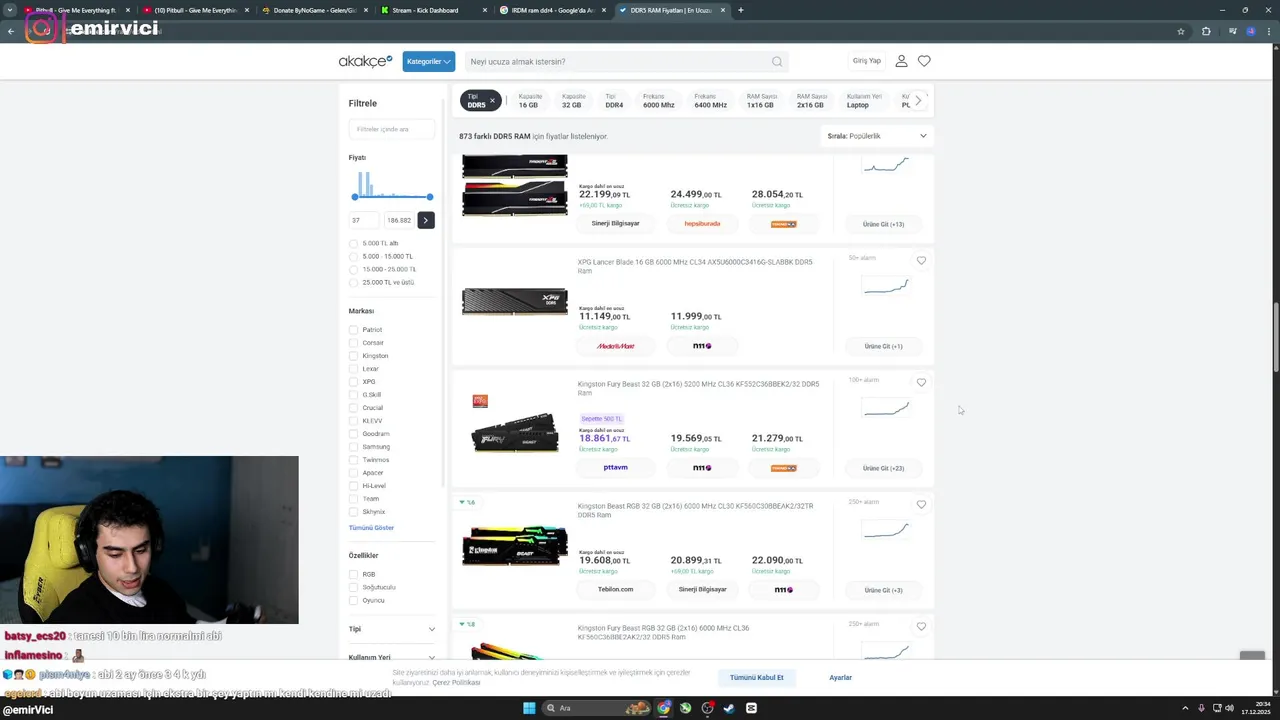This screenshot has width=1280, height=720.
Task: Go to hepsiburada seller offer
Action: (702, 224)
